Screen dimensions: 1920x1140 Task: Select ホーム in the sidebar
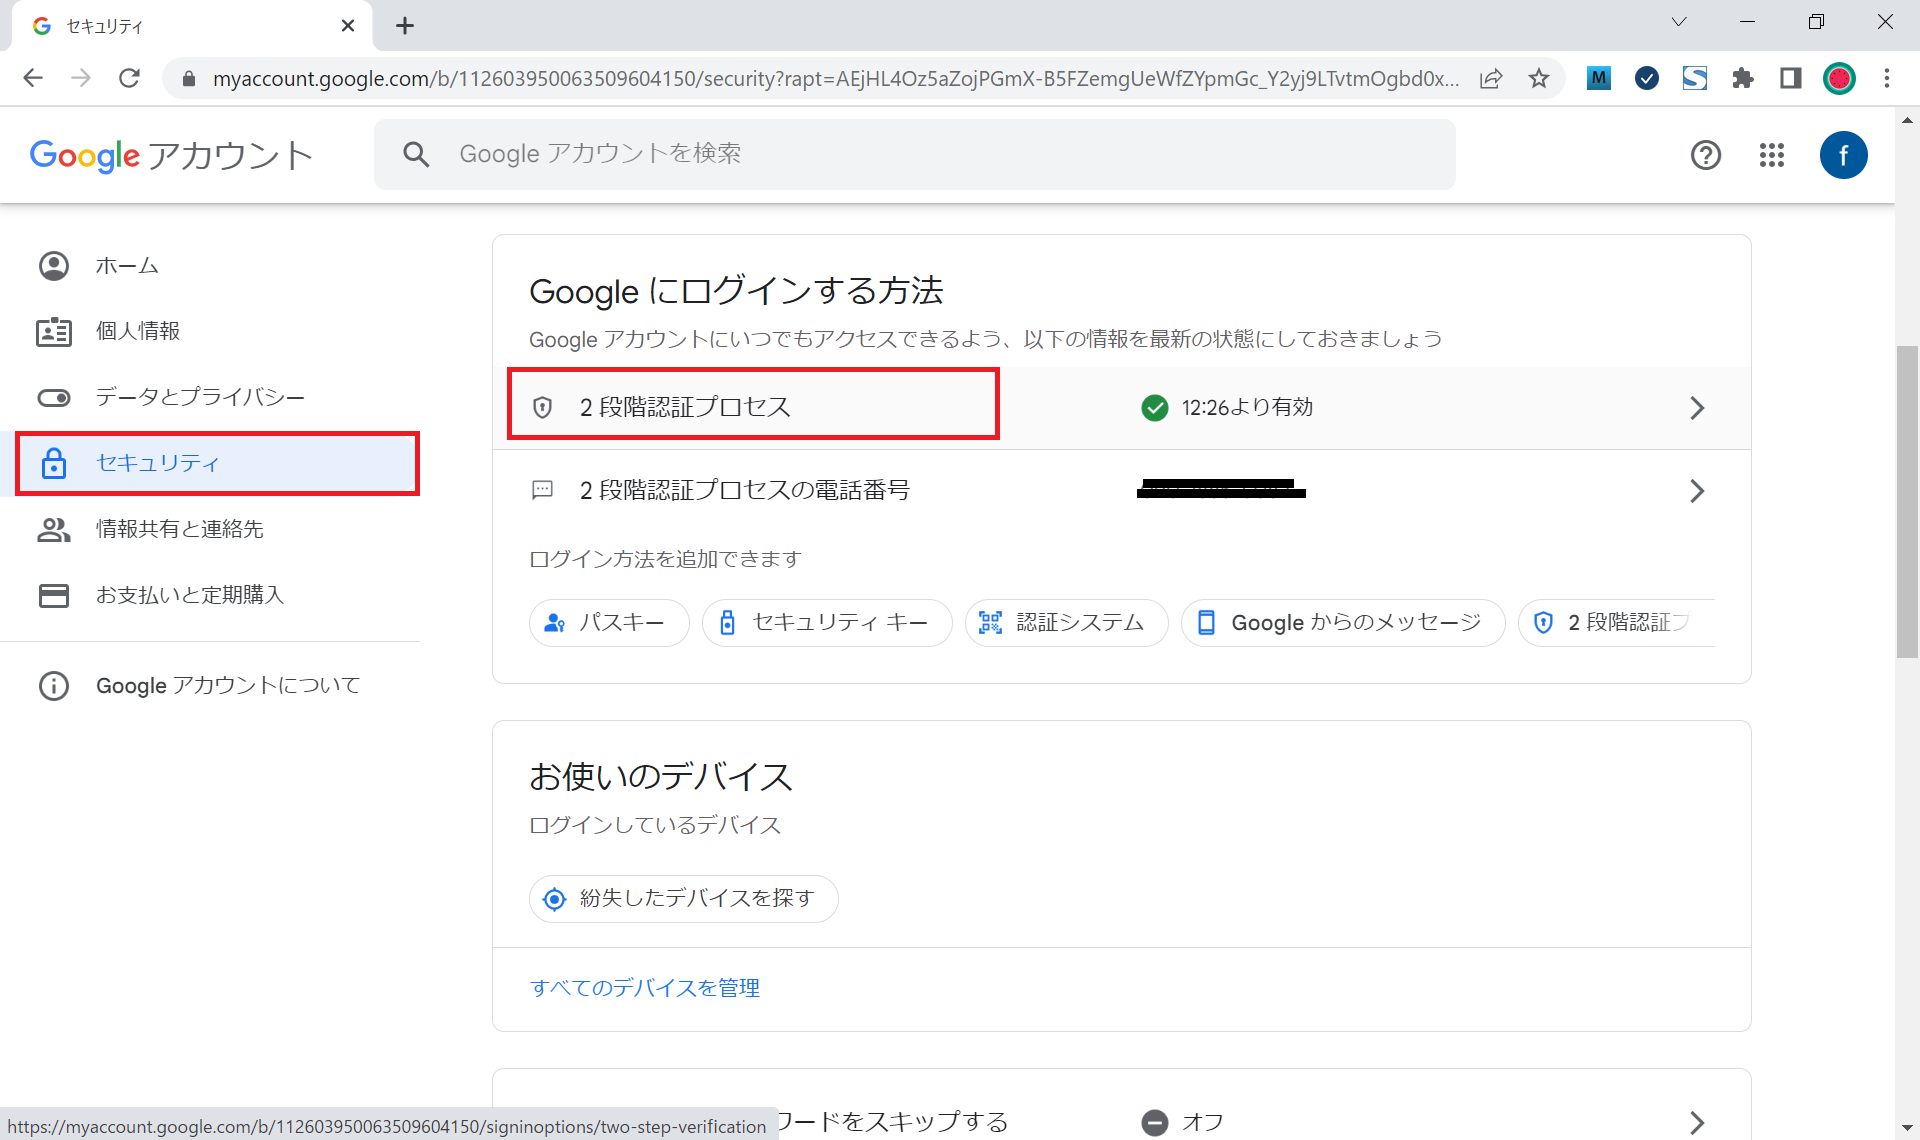[x=127, y=266]
